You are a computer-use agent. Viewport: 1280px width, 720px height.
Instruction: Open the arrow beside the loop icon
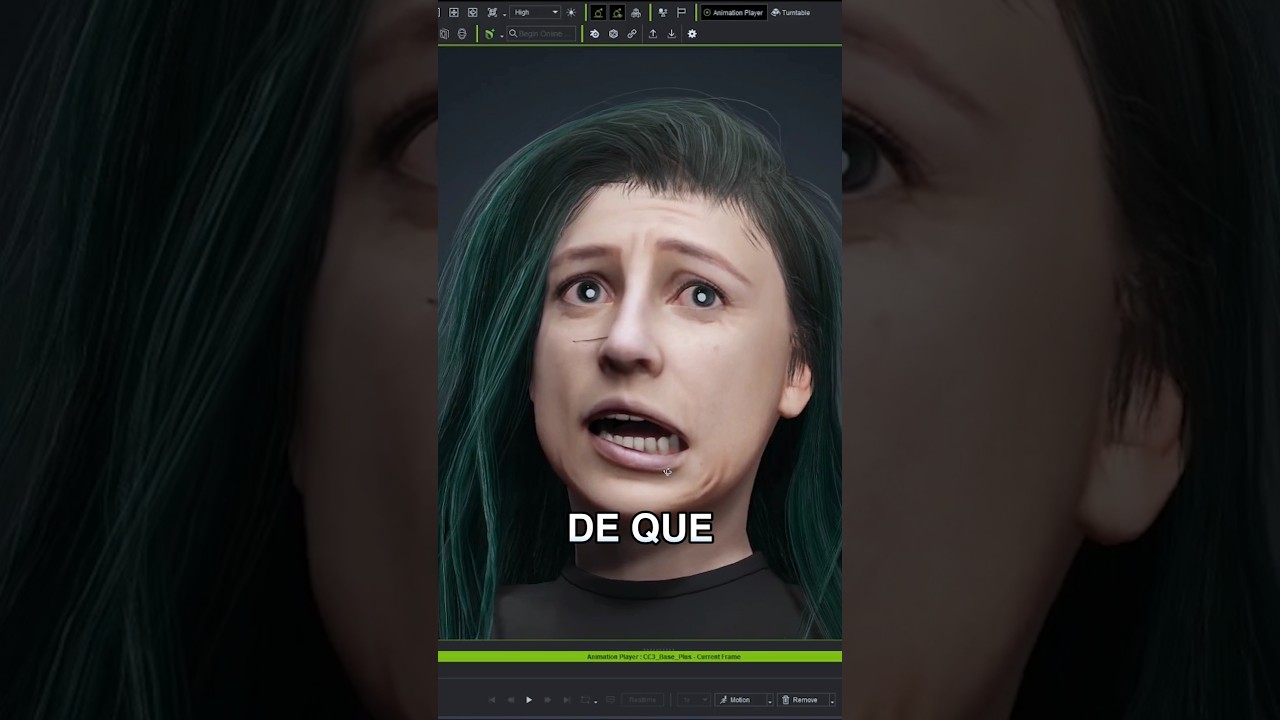tap(596, 702)
